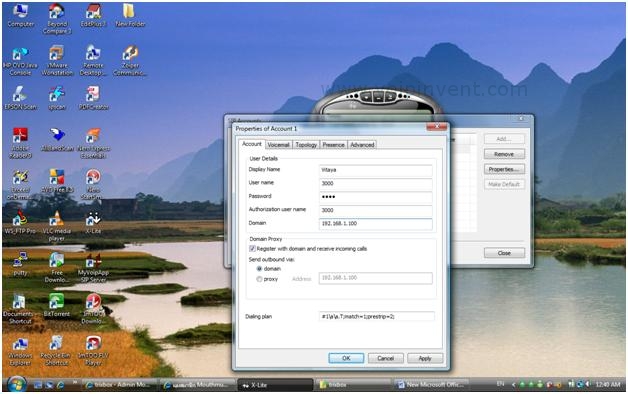Open the Windows Start orb
This screenshot has height=394, width=628.
tap(17, 384)
